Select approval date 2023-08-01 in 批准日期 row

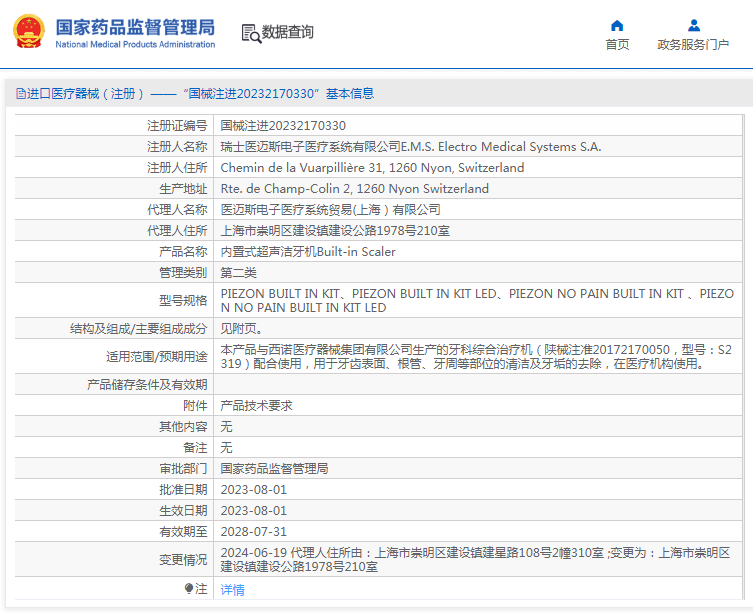coord(254,490)
